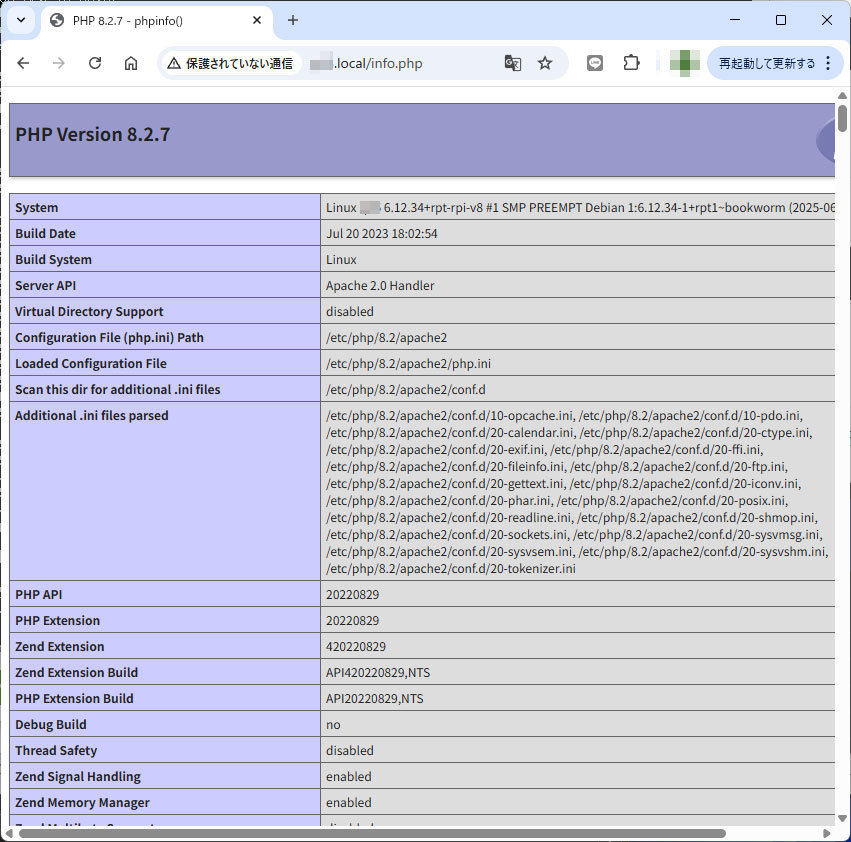Click the PHP Version 8.2.7 heading
Image resolution: width=851 pixels, height=842 pixels.
[93, 134]
